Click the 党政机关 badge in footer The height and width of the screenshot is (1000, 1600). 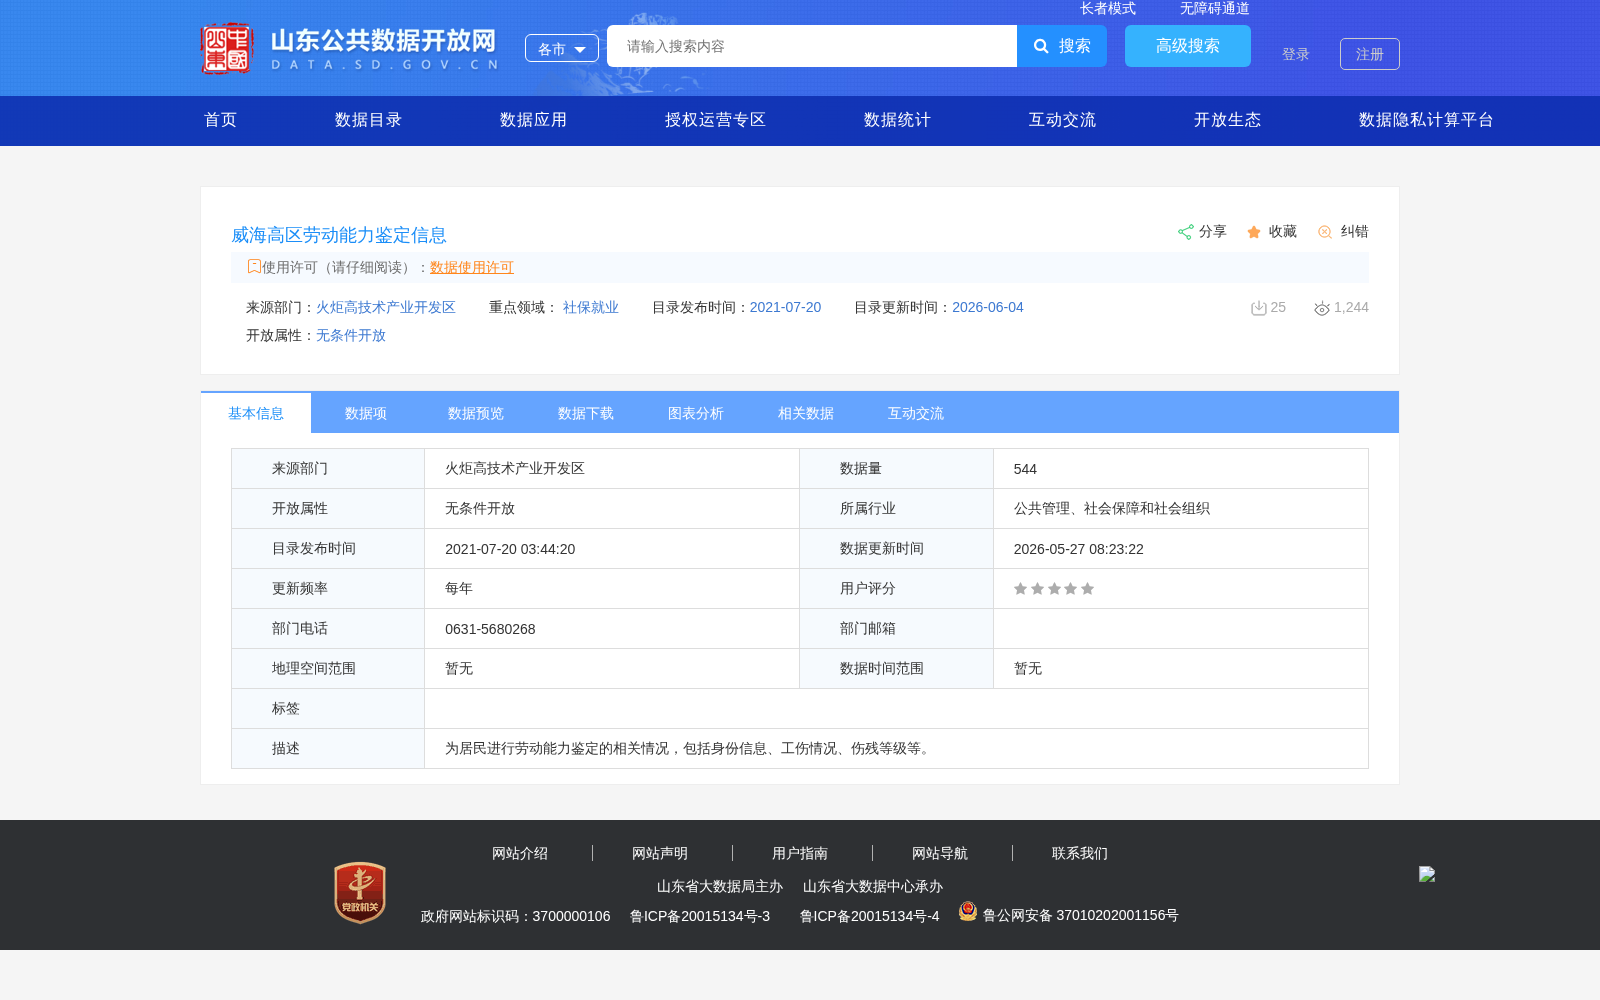point(360,892)
